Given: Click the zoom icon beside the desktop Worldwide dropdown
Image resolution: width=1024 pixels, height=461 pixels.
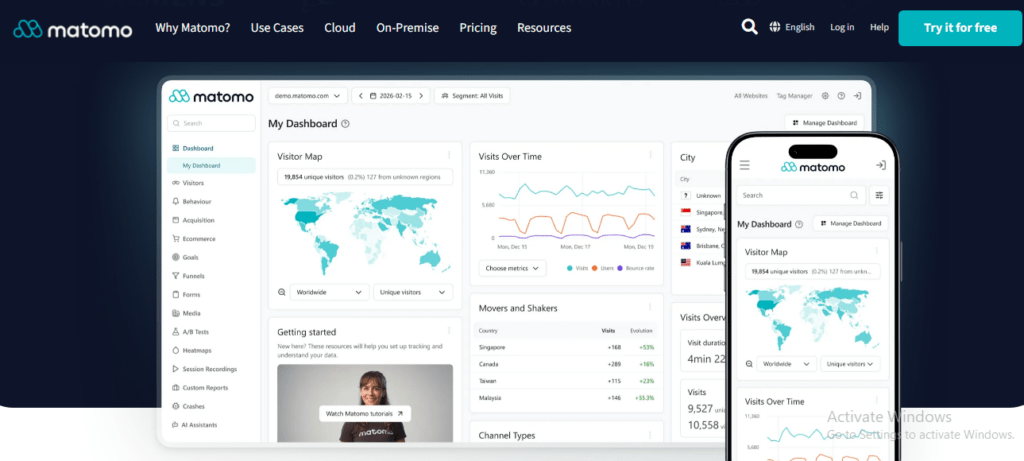Looking at the screenshot, I should click(x=281, y=293).
